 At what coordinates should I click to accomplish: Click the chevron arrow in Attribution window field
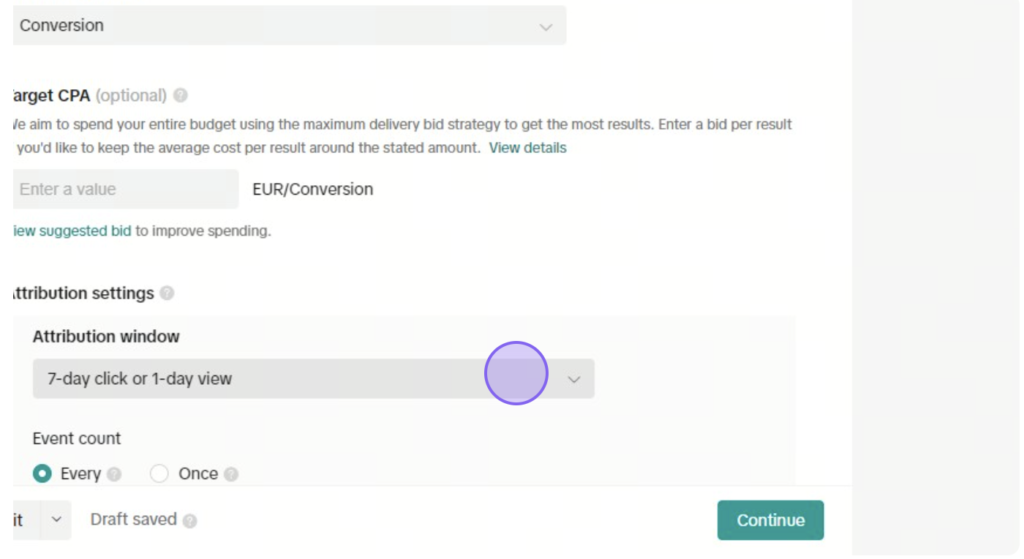tap(574, 379)
